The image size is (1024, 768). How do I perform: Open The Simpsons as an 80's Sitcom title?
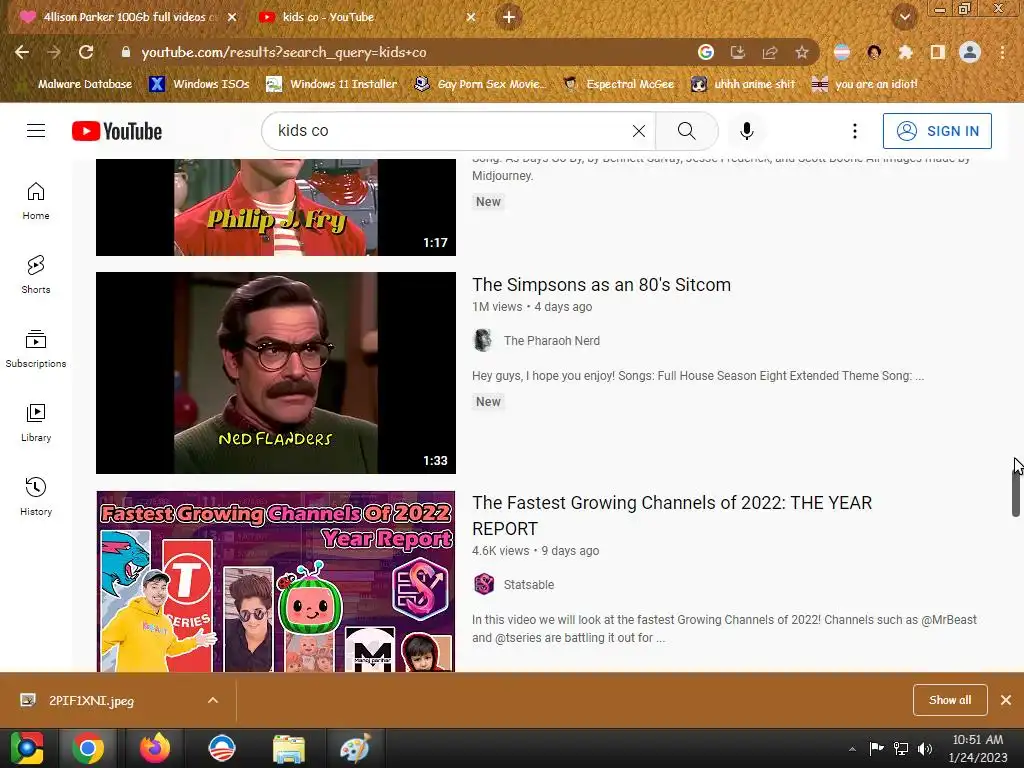[601, 285]
